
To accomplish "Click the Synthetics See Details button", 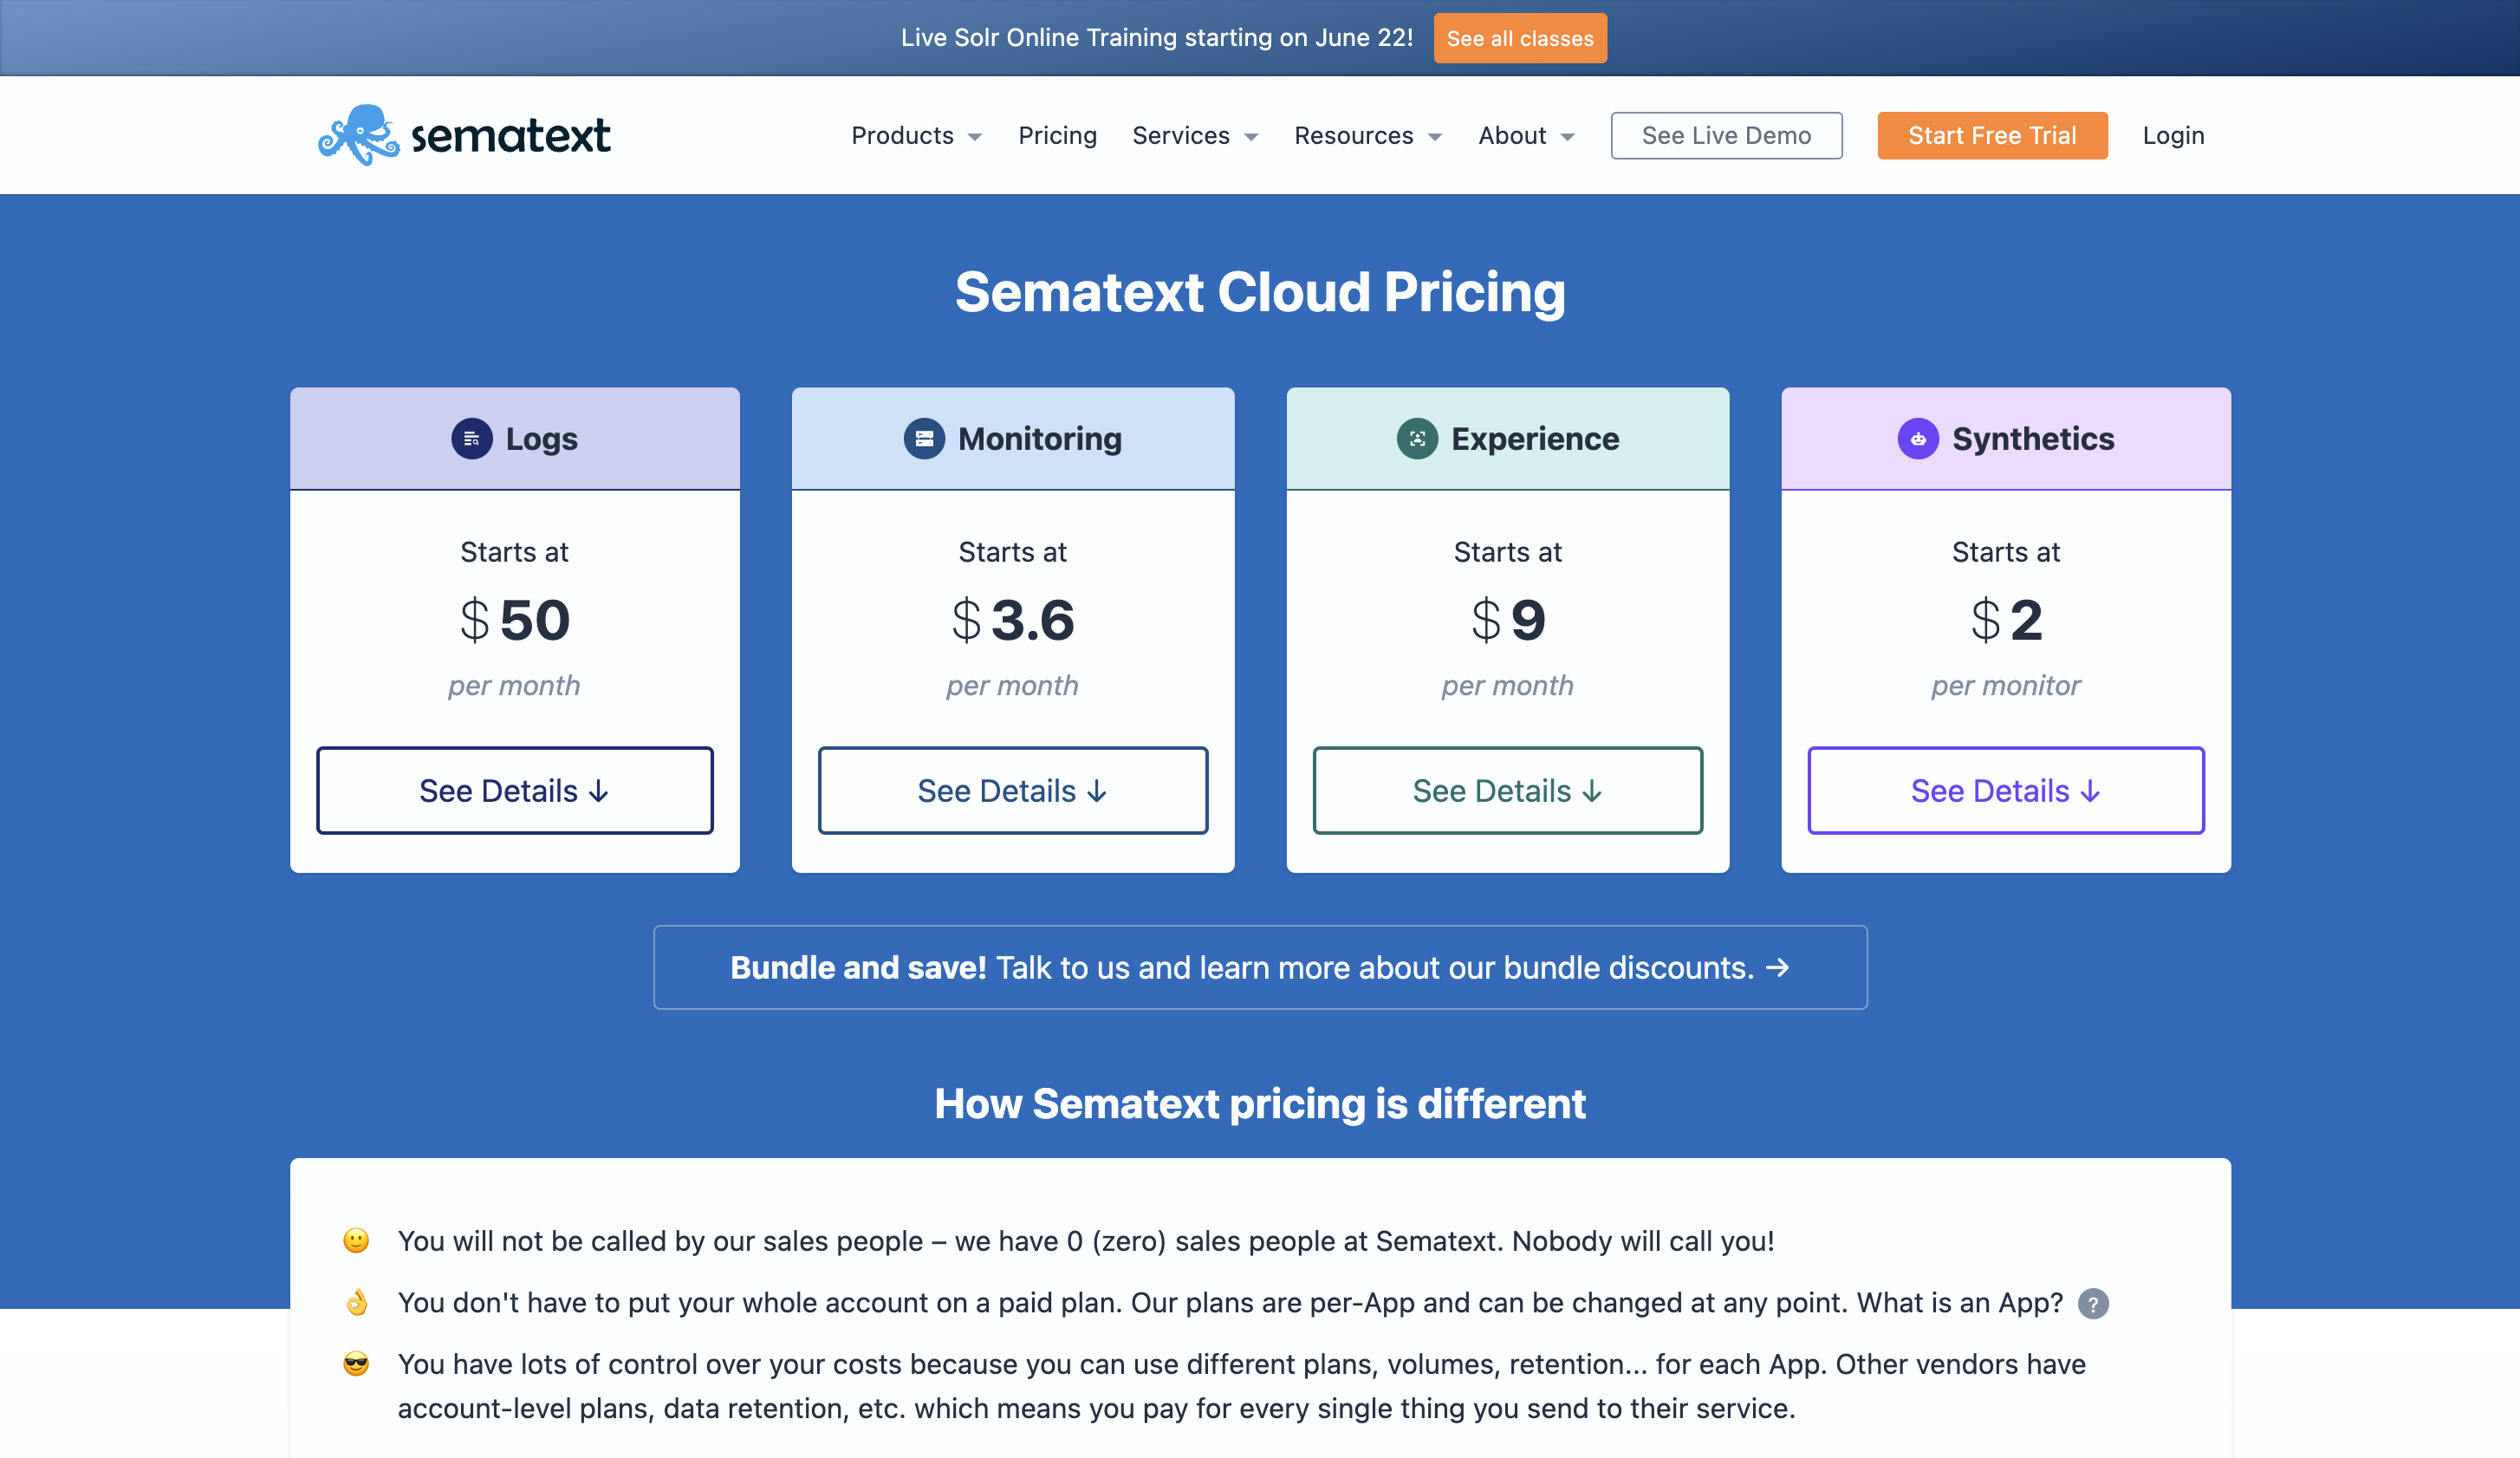I will (x=2007, y=788).
